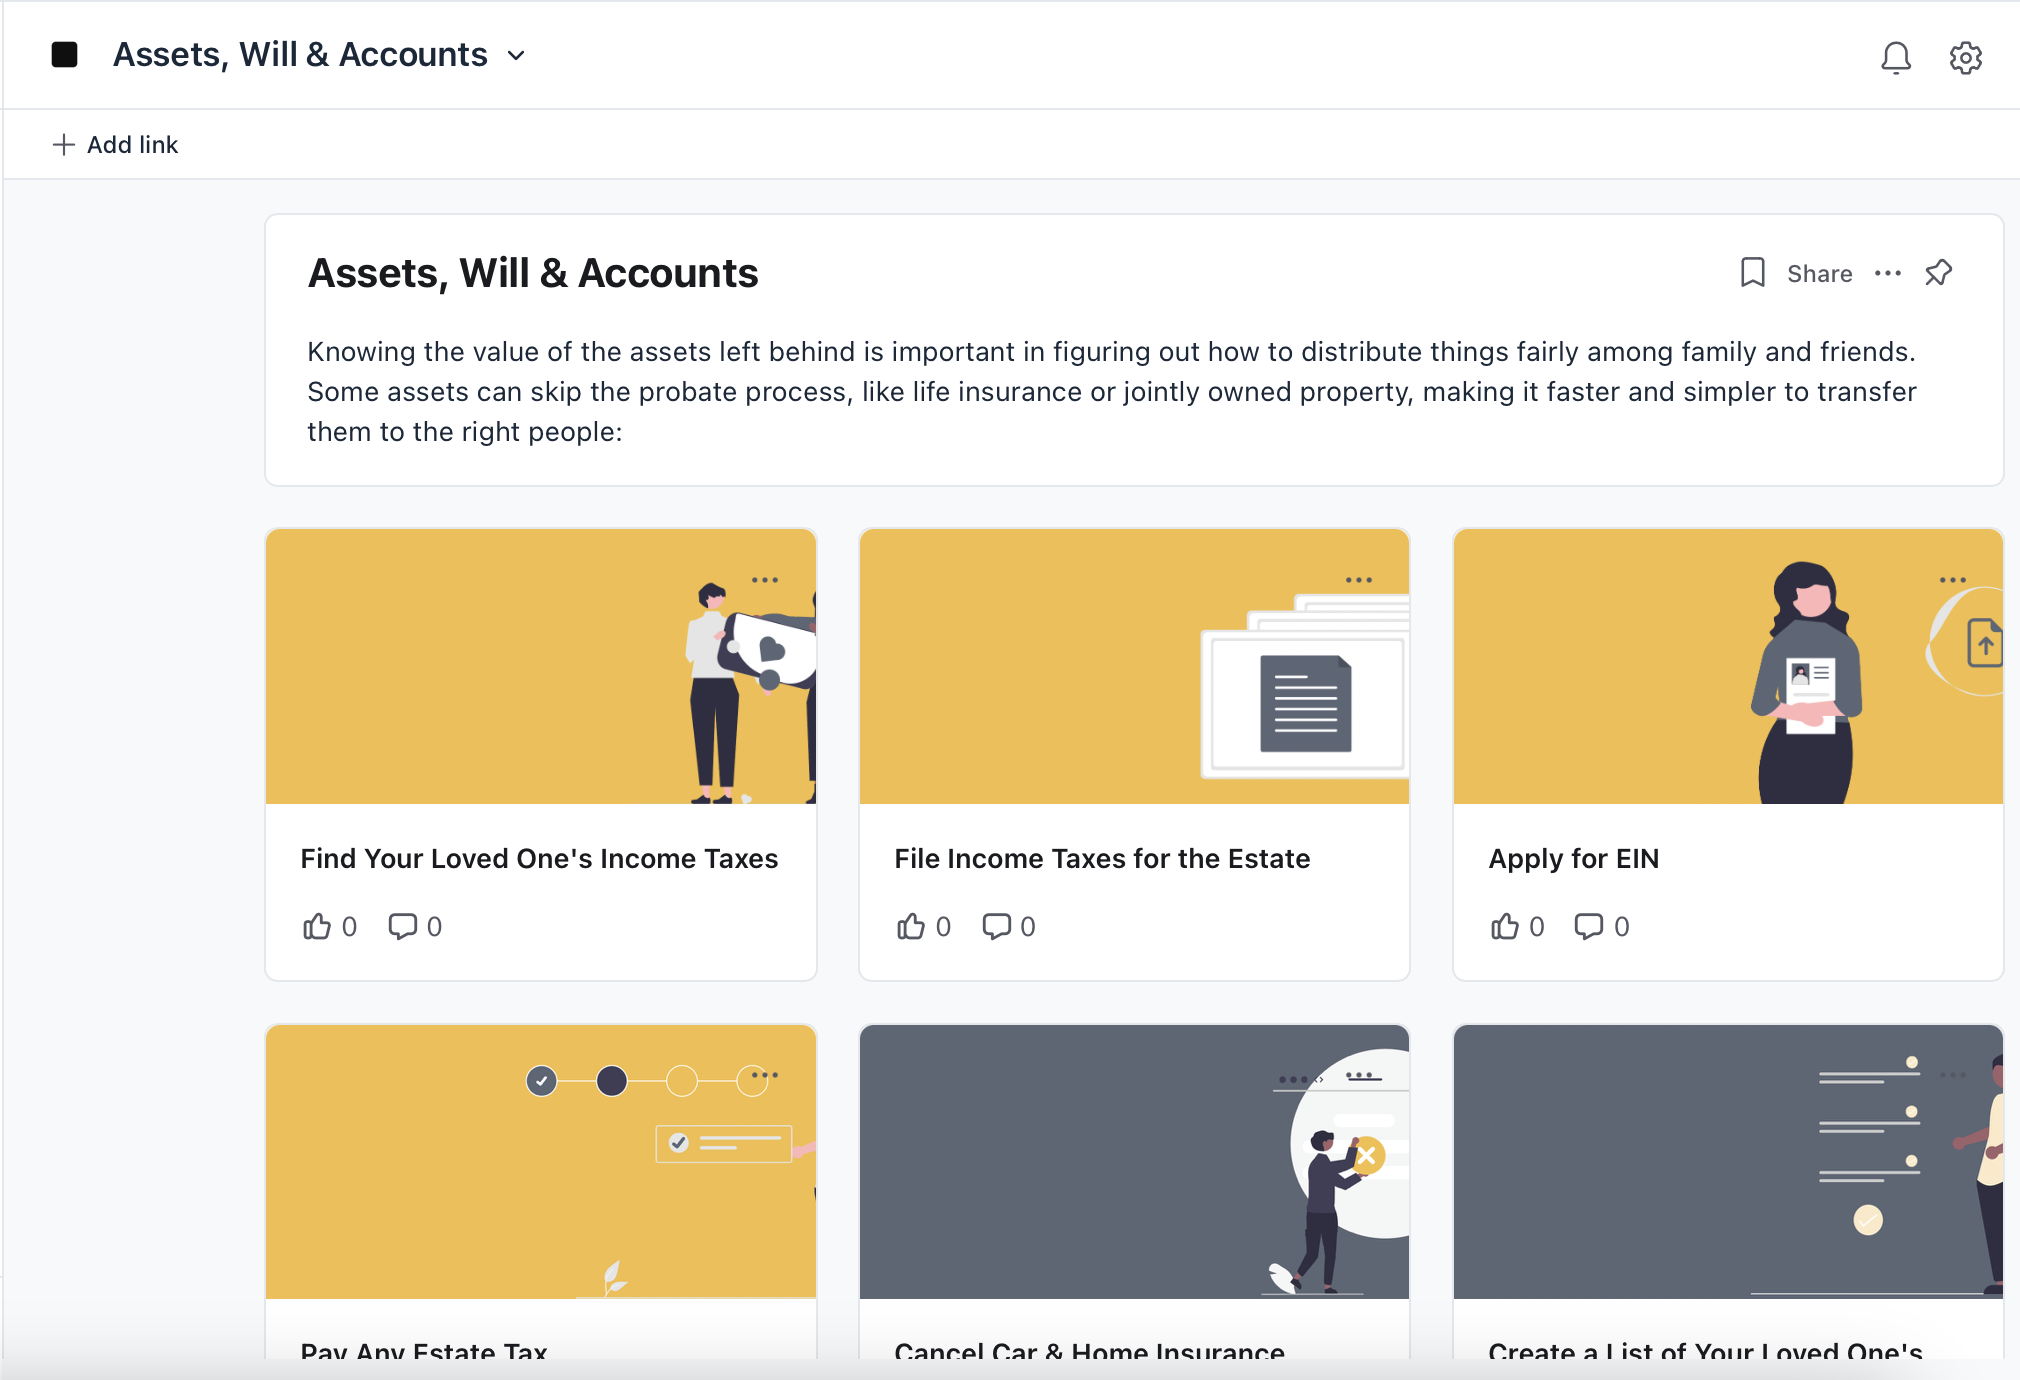
Task: Click the Add link button
Action: point(115,145)
